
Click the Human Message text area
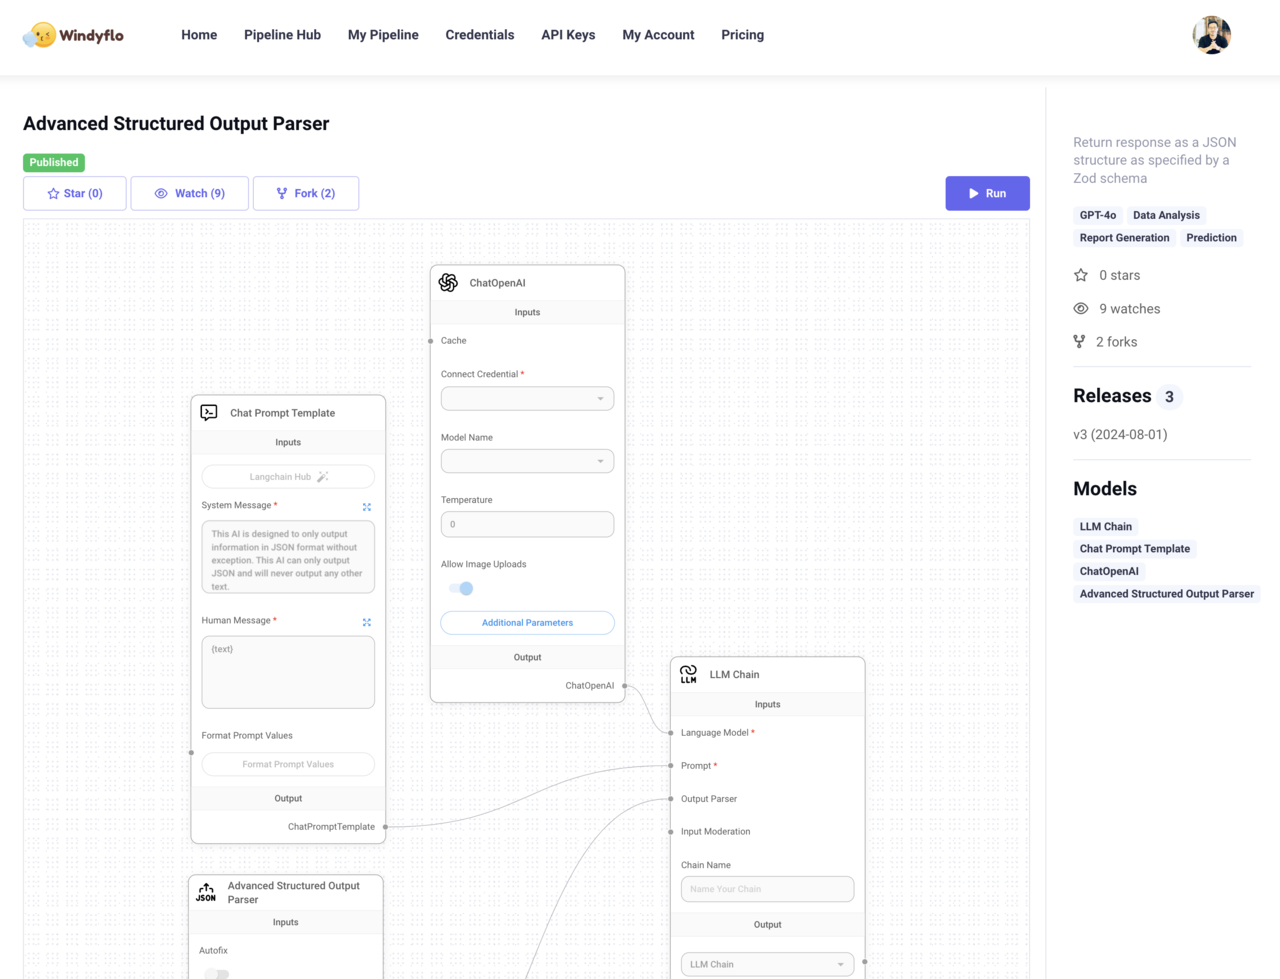click(x=288, y=672)
